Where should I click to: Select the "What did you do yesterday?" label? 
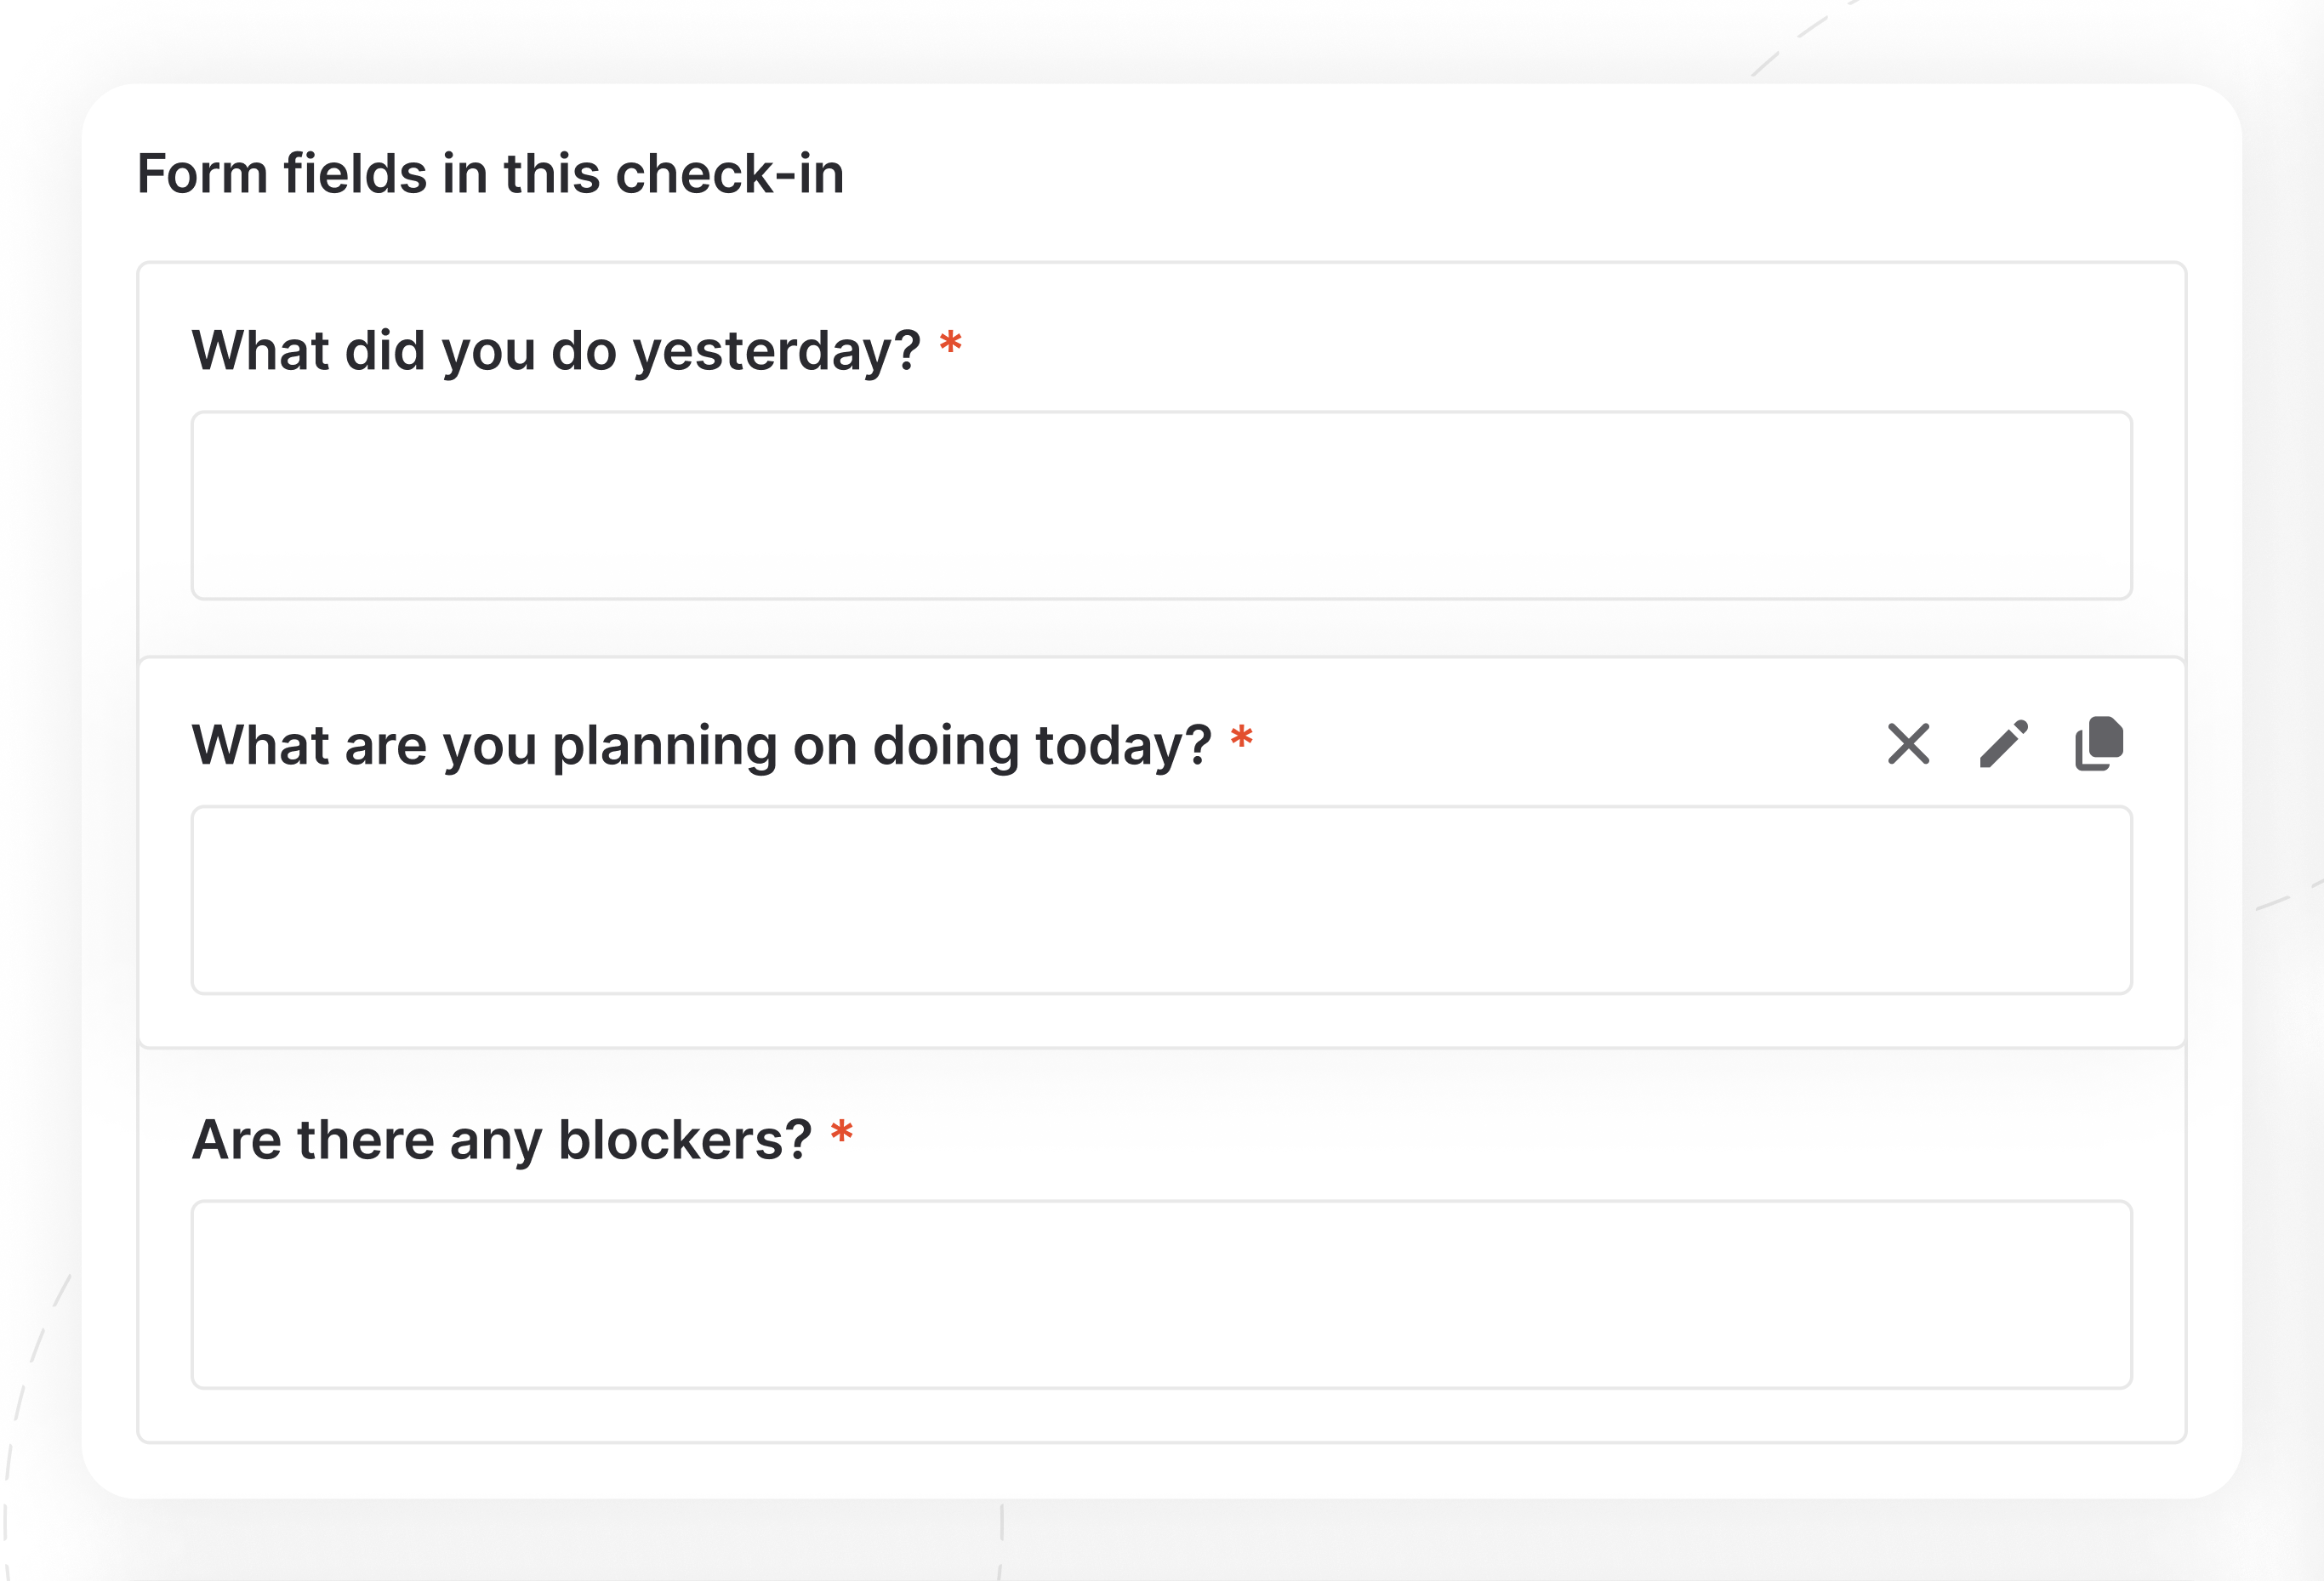[x=555, y=351]
